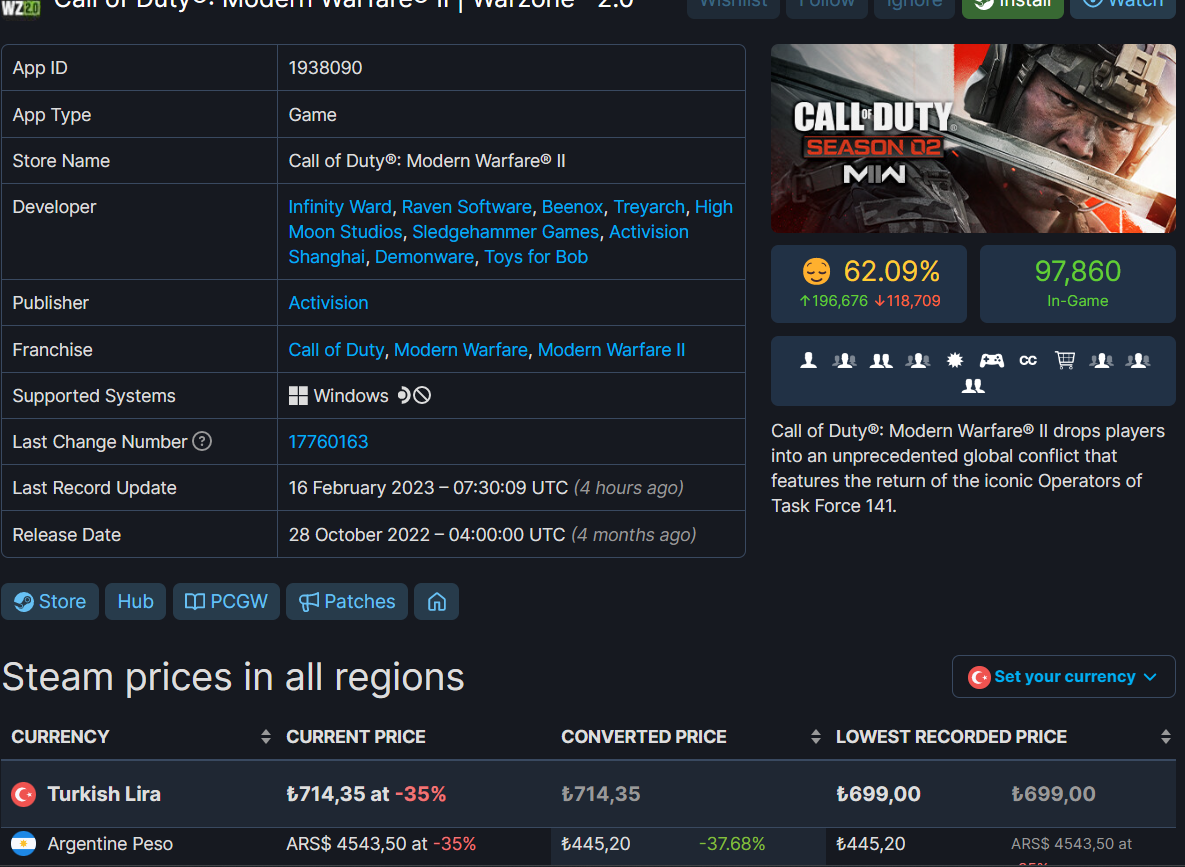Click the Release Date value 28 October 2022
This screenshot has width=1185, height=867.
click(426, 535)
